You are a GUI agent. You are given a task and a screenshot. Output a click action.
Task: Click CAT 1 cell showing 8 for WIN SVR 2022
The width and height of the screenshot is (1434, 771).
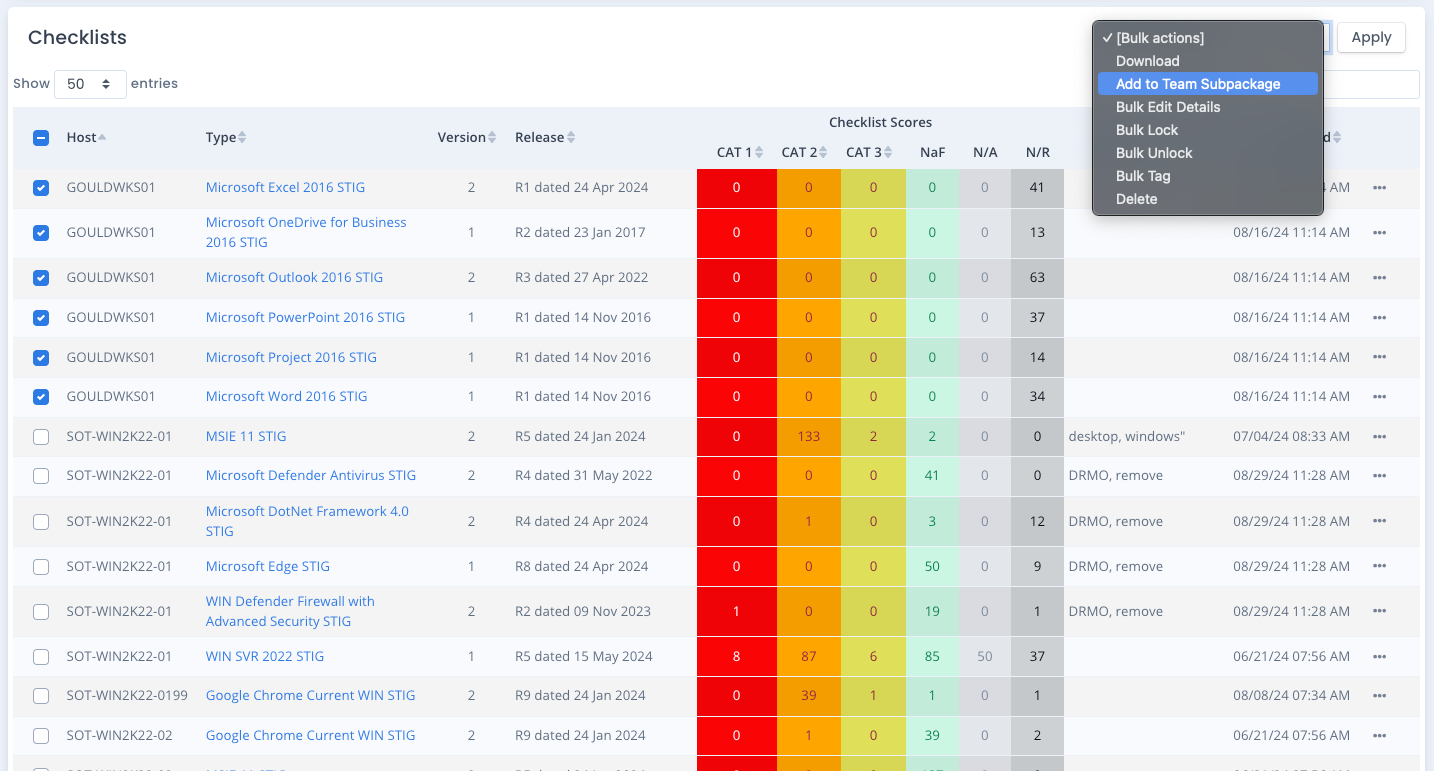click(x=737, y=656)
